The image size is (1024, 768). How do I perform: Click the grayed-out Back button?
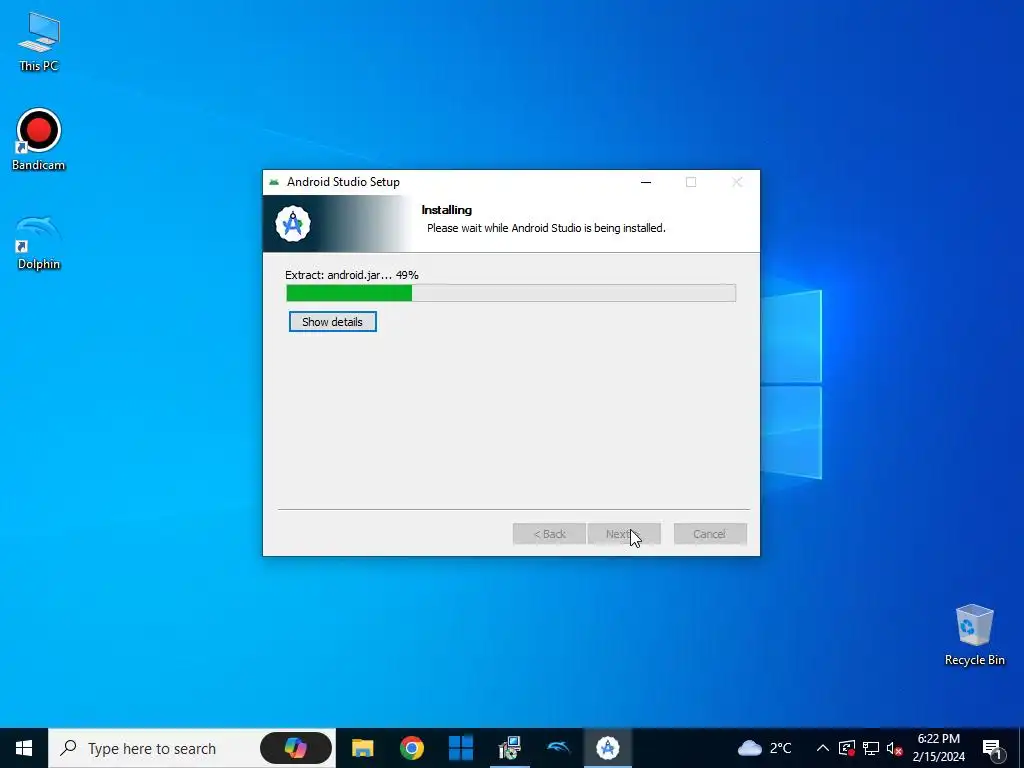coord(549,534)
